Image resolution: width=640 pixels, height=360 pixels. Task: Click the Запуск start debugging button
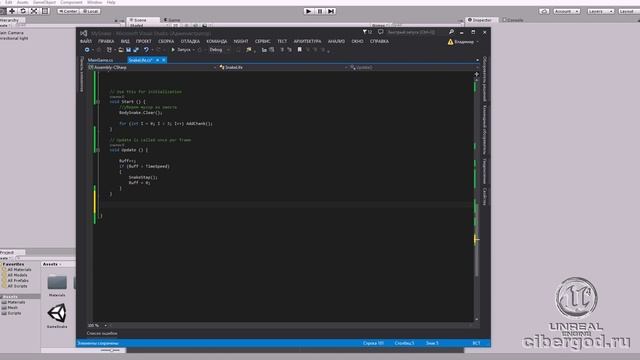(x=181, y=50)
